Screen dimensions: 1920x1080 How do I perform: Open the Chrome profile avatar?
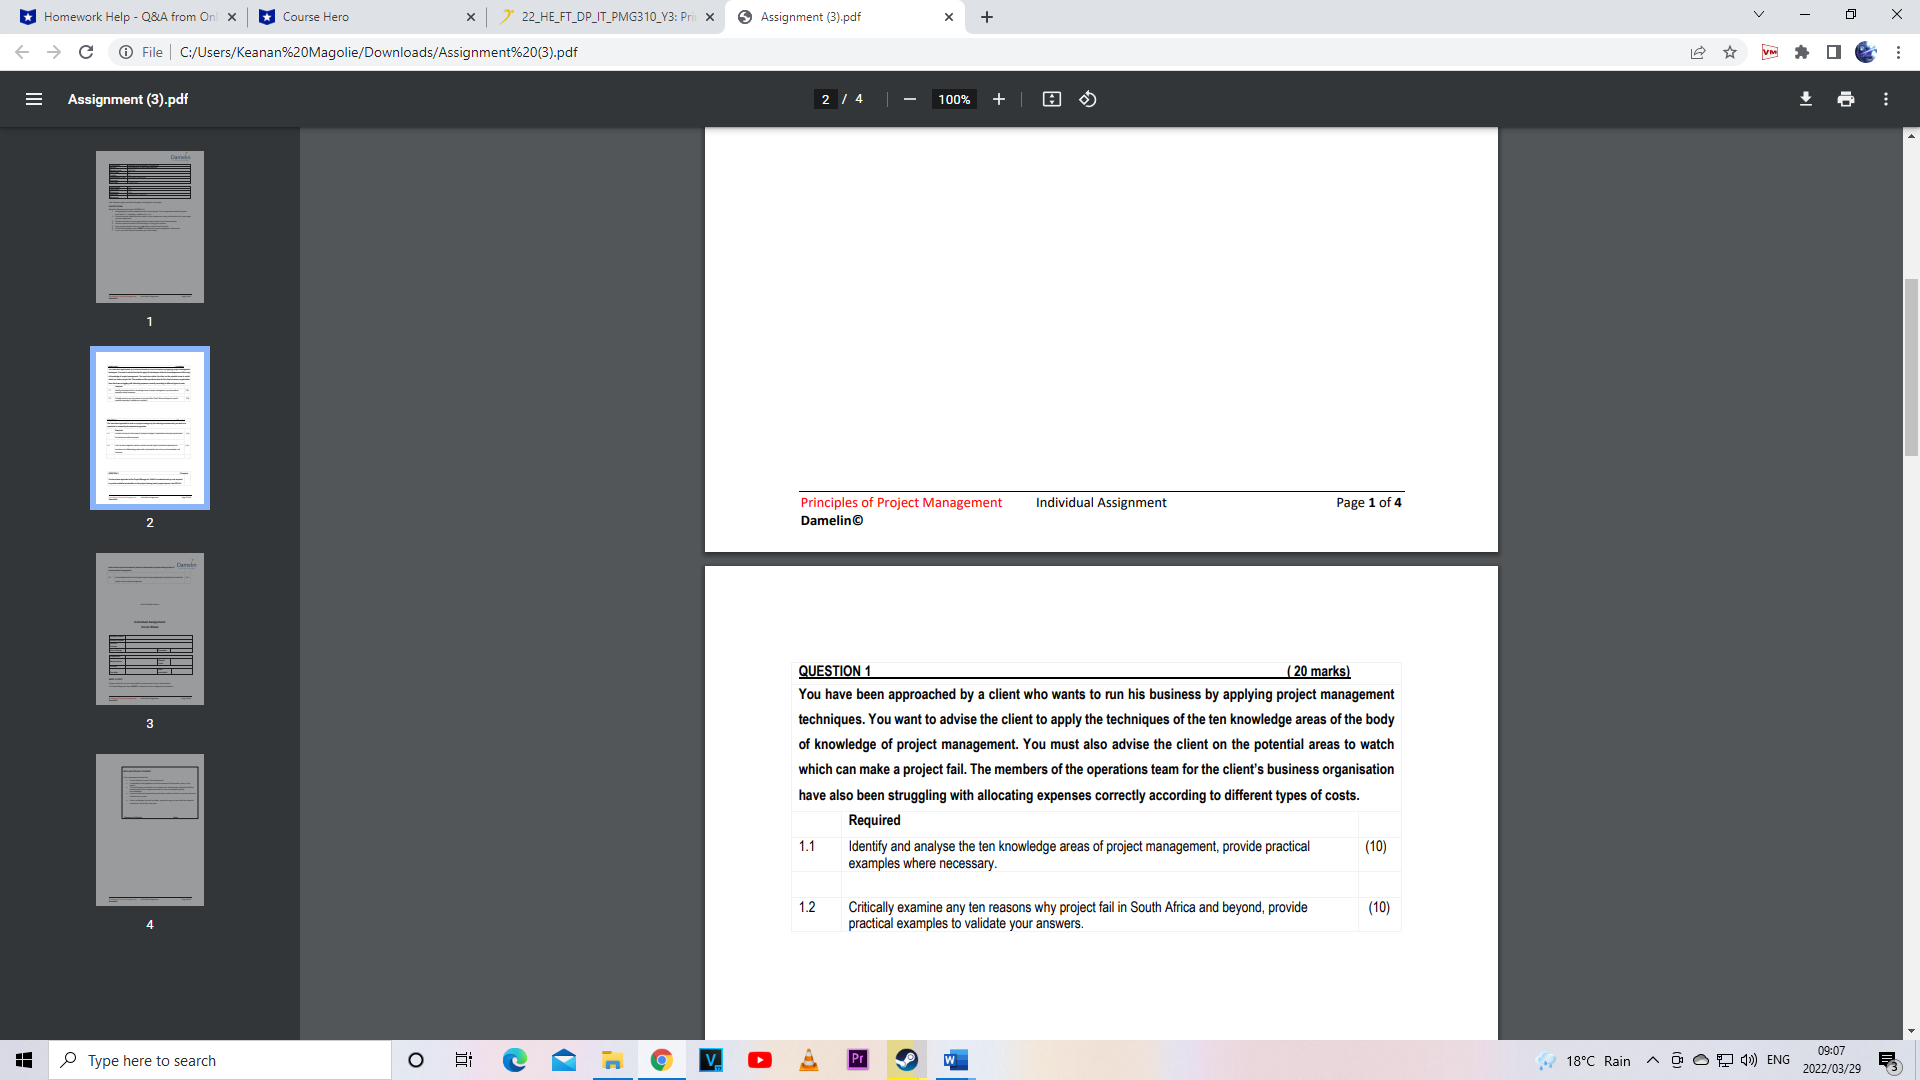coord(1866,52)
